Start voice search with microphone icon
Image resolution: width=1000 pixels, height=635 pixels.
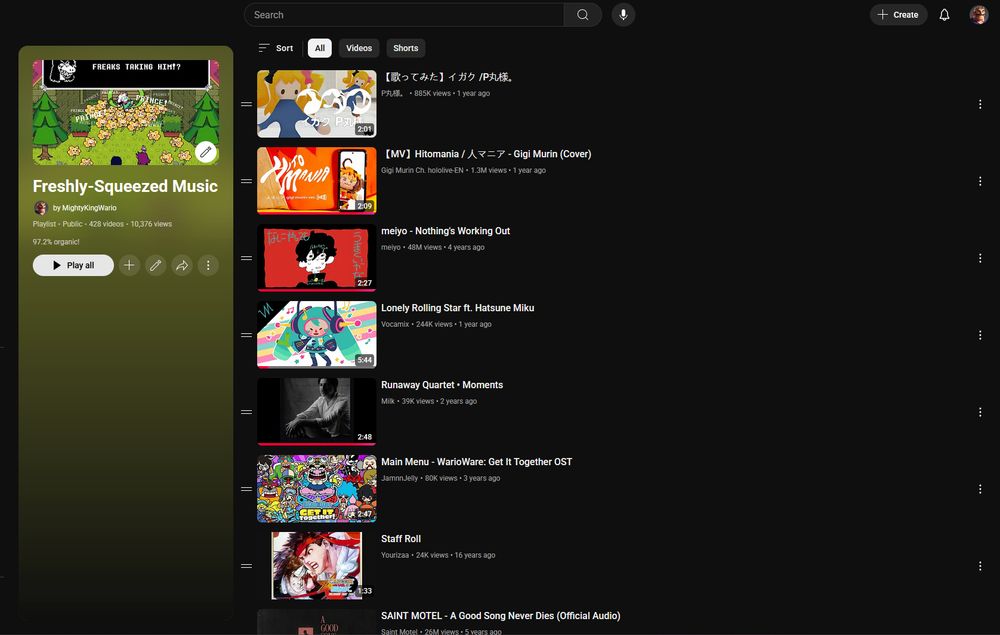pos(623,15)
